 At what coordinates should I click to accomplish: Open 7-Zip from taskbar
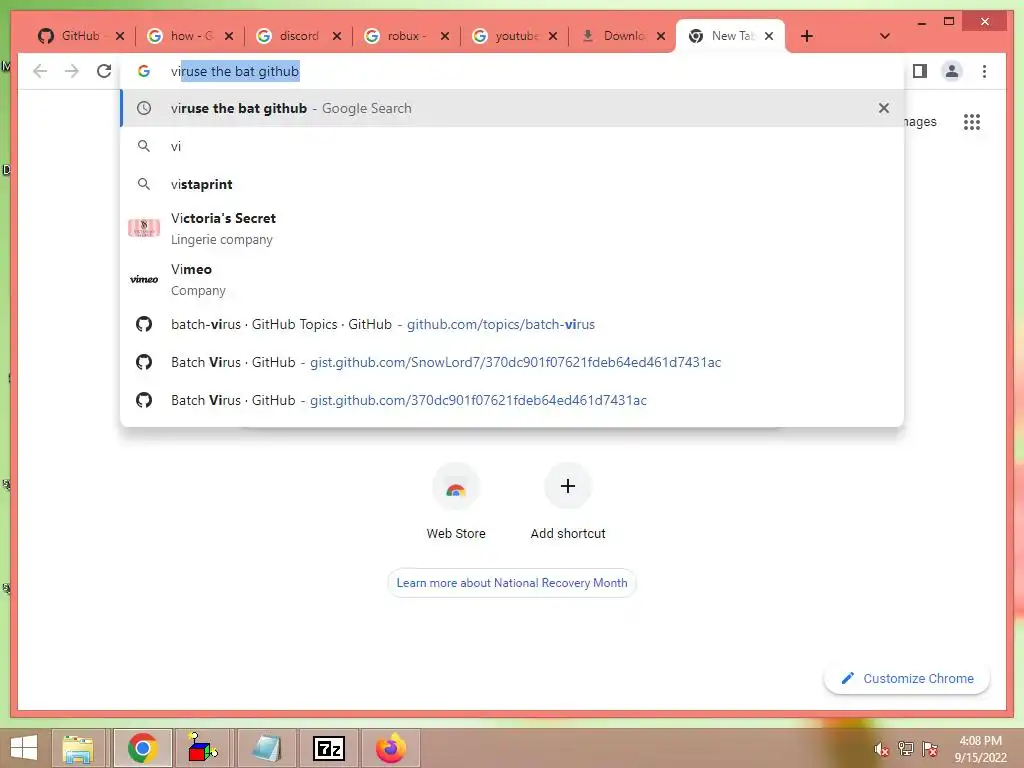[328, 748]
